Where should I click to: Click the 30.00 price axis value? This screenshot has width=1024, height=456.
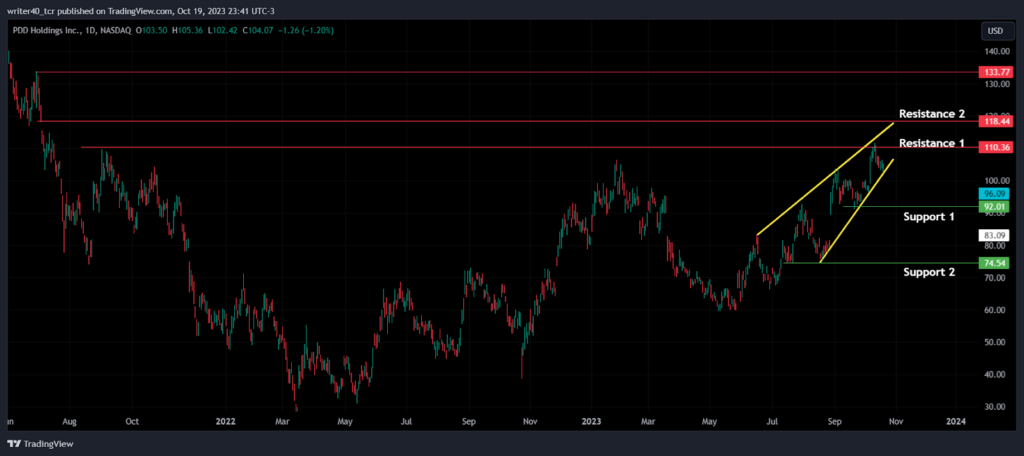point(994,407)
